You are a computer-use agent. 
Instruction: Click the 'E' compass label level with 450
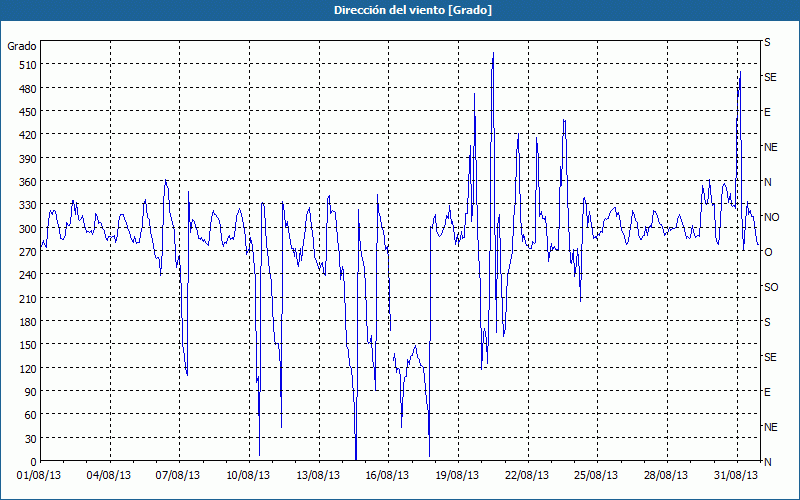(x=767, y=112)
